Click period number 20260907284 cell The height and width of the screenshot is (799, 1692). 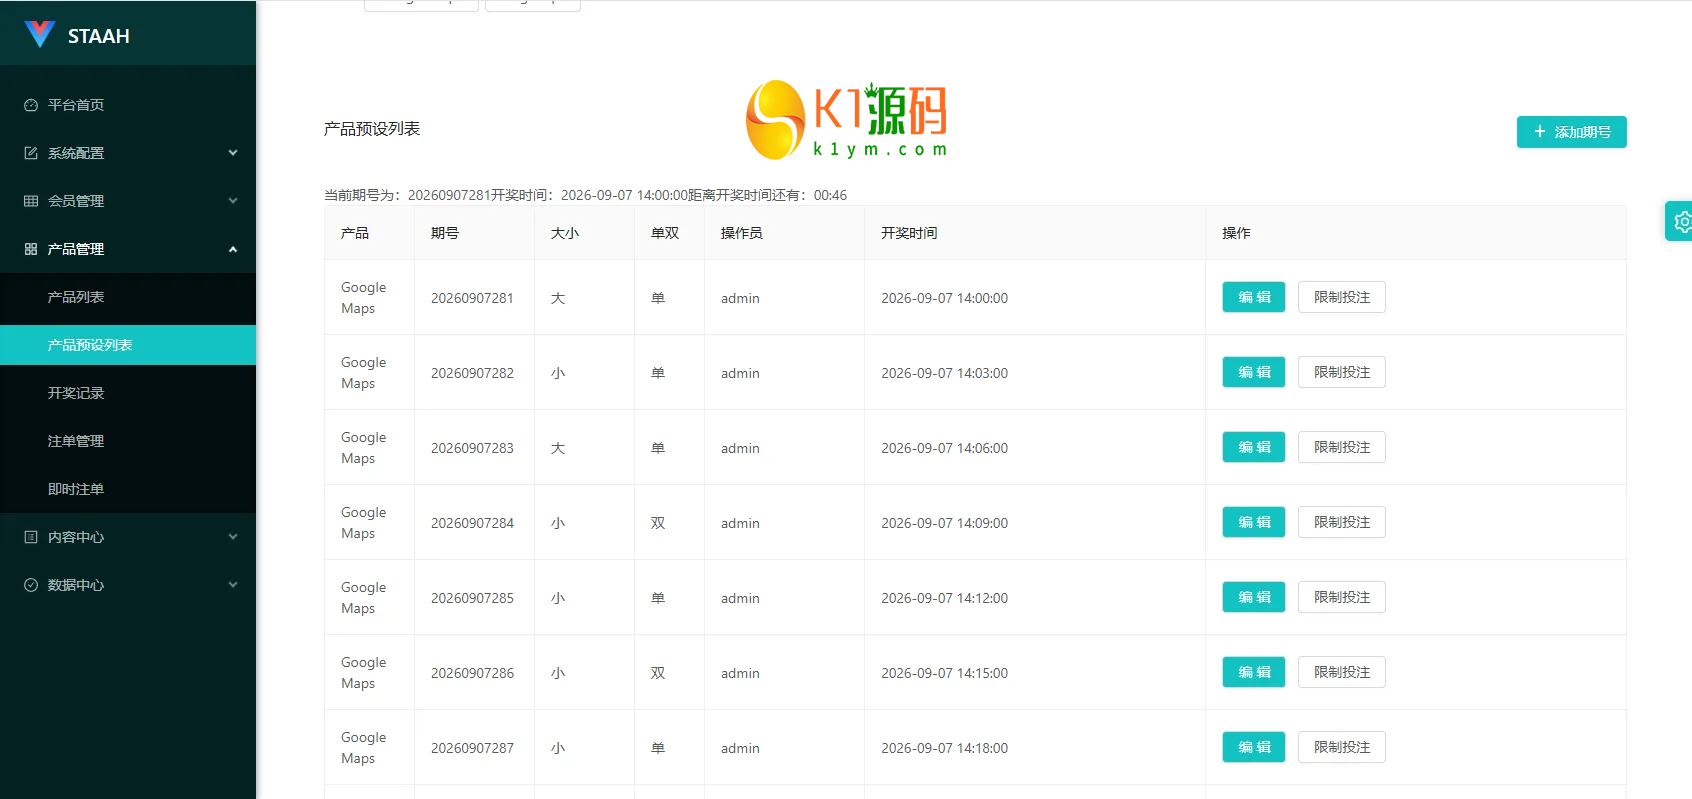click(472, 523)
